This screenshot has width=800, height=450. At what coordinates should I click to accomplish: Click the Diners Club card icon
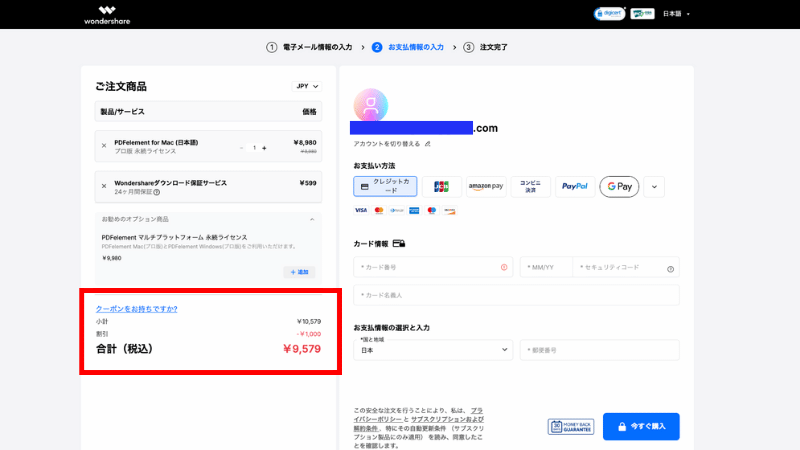(x=396, y=210)
